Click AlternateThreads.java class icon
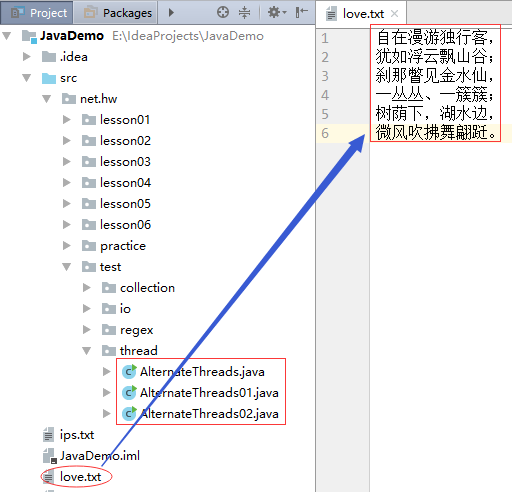This screenshot has height=492, width=512. click(x=129, y=372)
